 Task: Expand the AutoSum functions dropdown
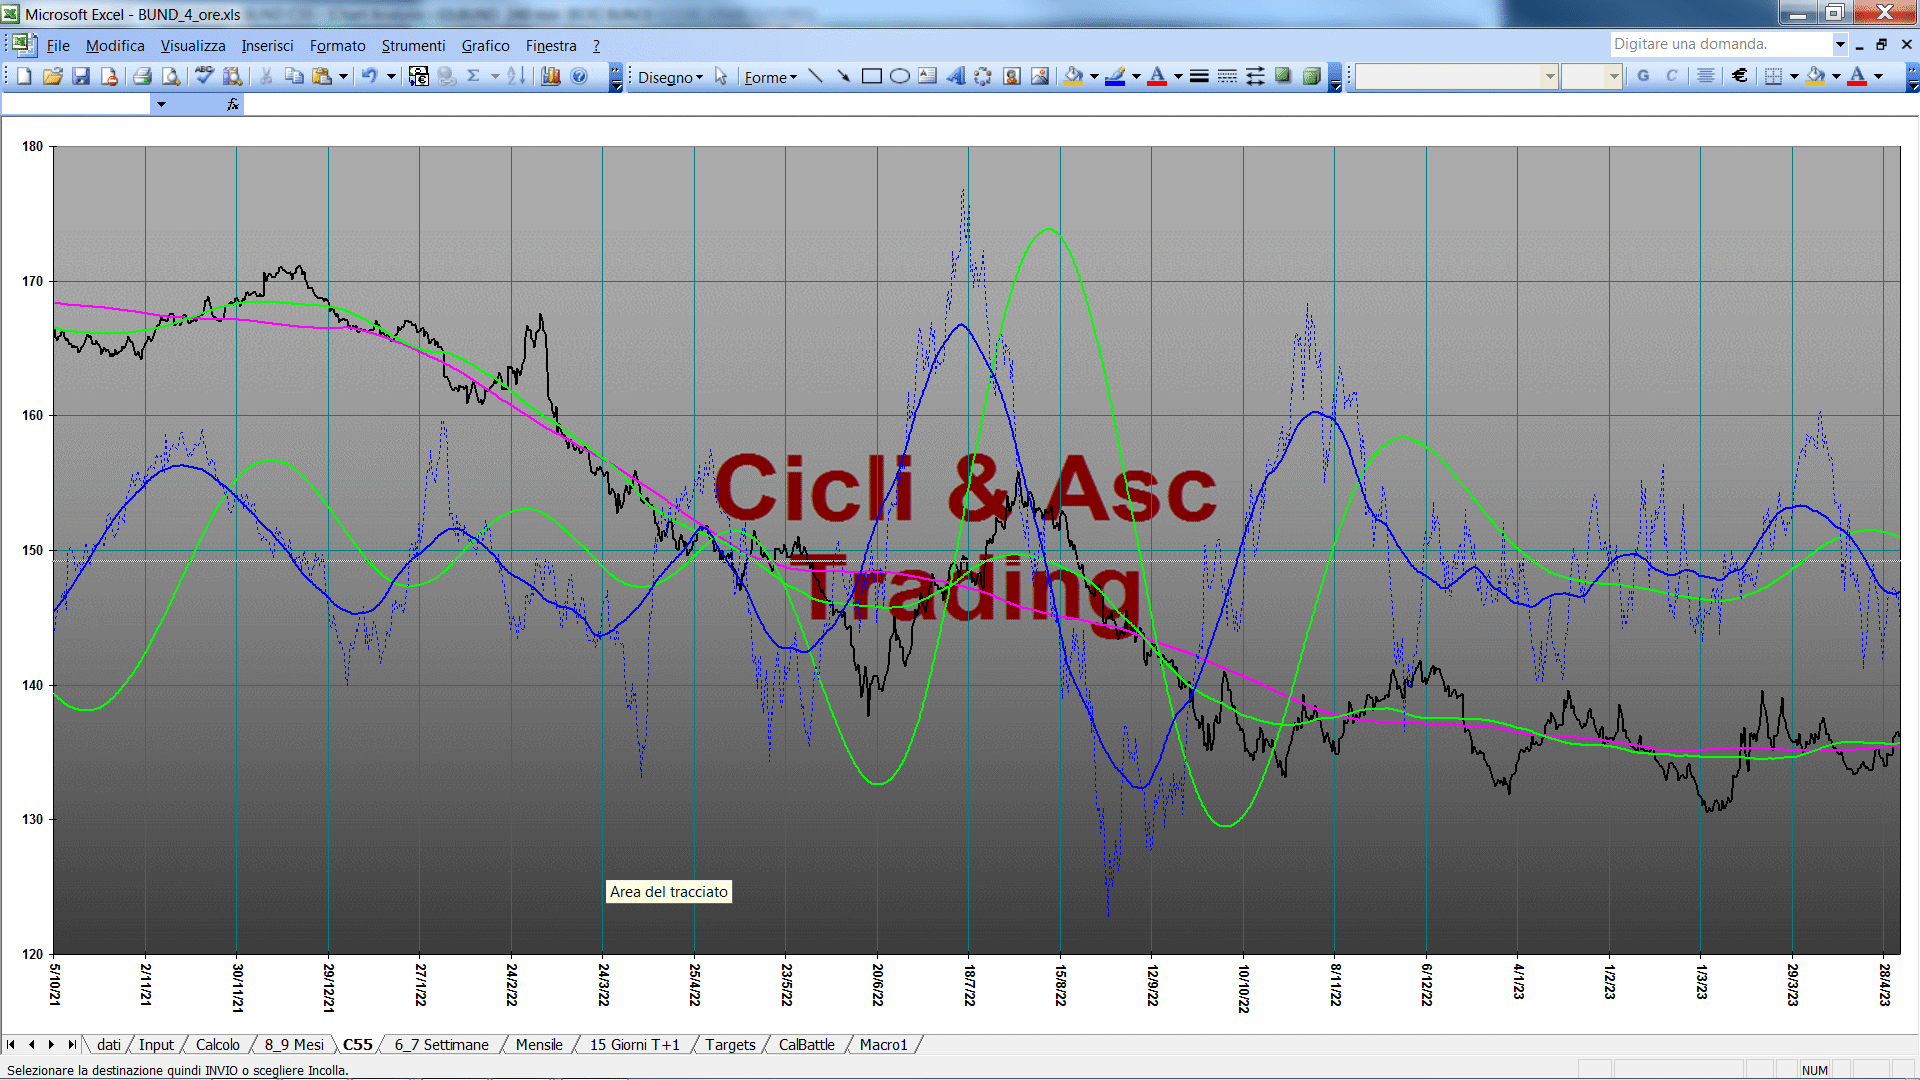pyautogui.click(x=495, y=77)
